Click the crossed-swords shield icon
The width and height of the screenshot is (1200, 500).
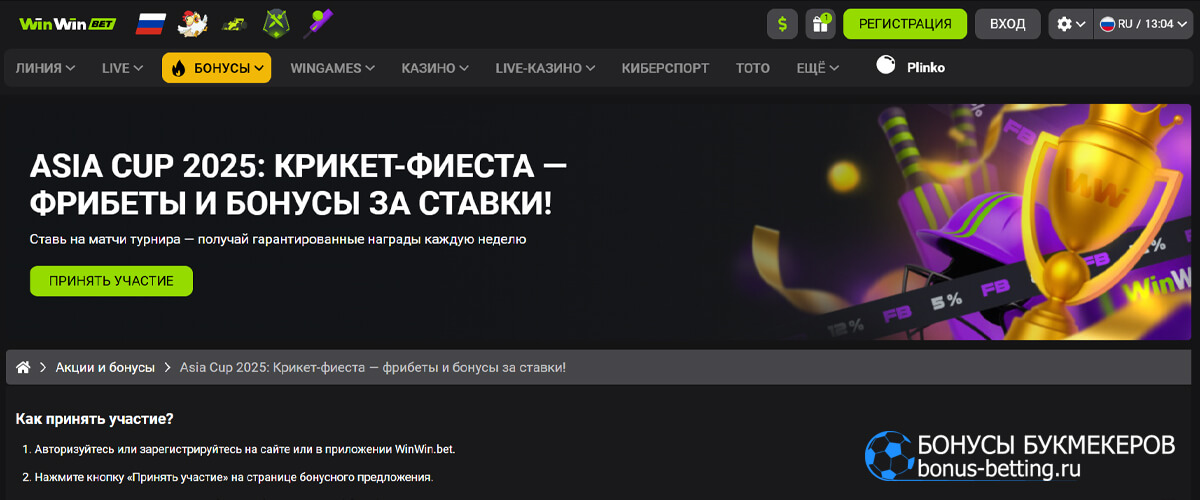click(277, 22)
